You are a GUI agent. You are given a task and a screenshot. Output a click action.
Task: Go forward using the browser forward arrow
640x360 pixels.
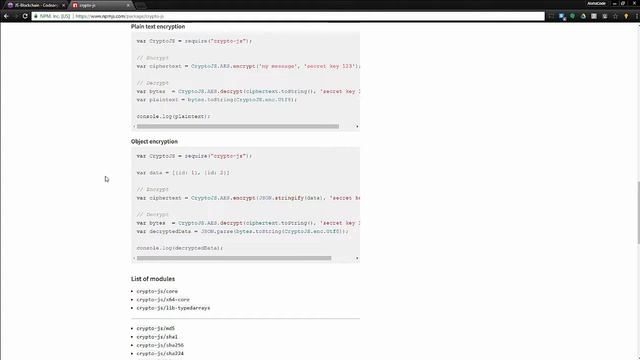[x=16, y=16]
